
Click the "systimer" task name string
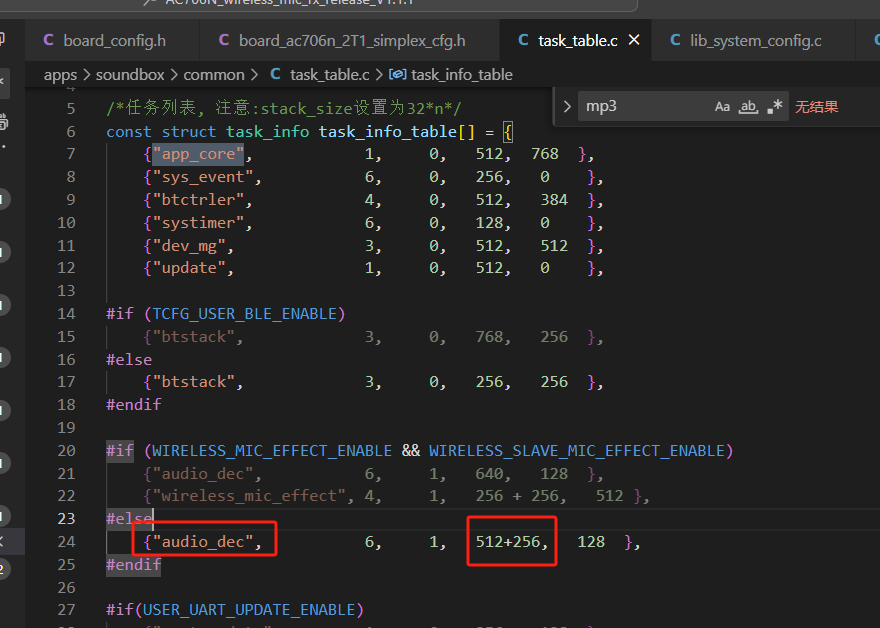(x=198, y=223)
